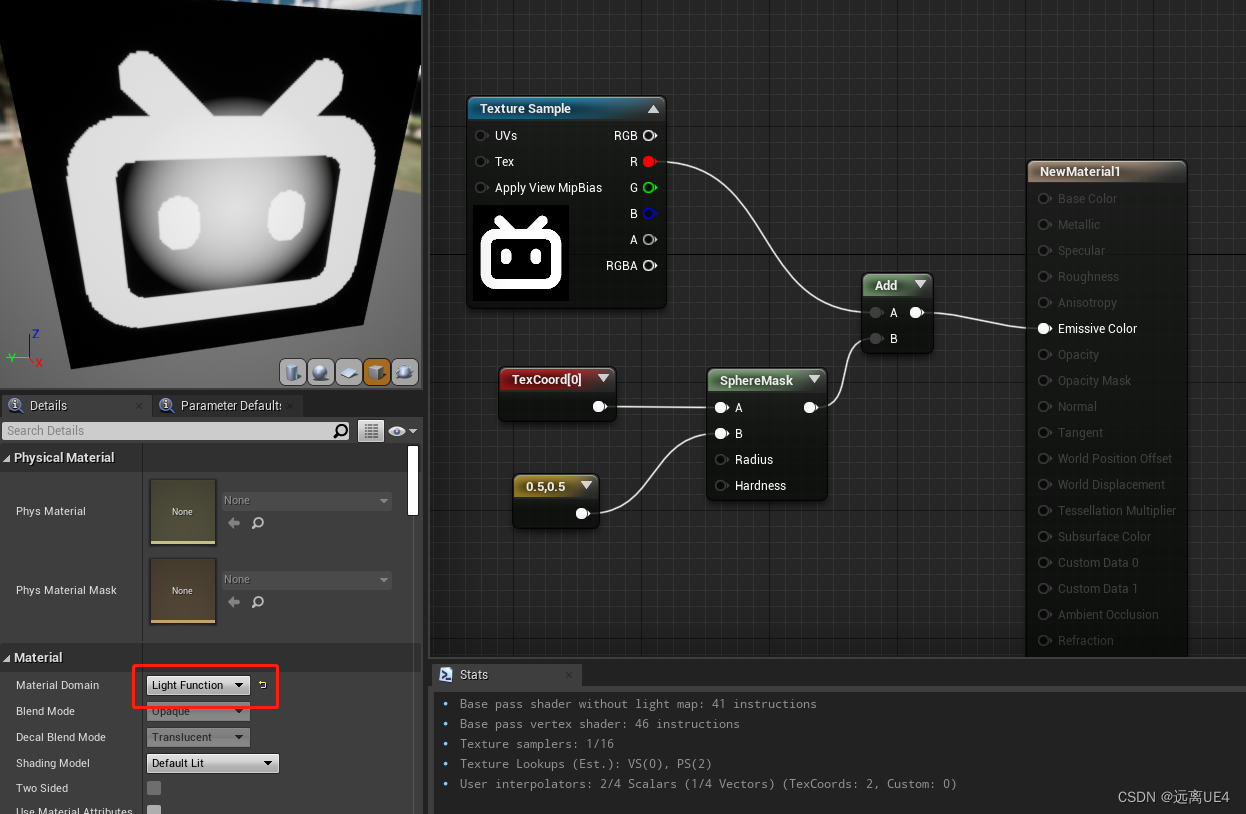Click Texture Sample B blue output pin
The height and width of the screenshot is (814, 1246).
[x=649, y=213]
